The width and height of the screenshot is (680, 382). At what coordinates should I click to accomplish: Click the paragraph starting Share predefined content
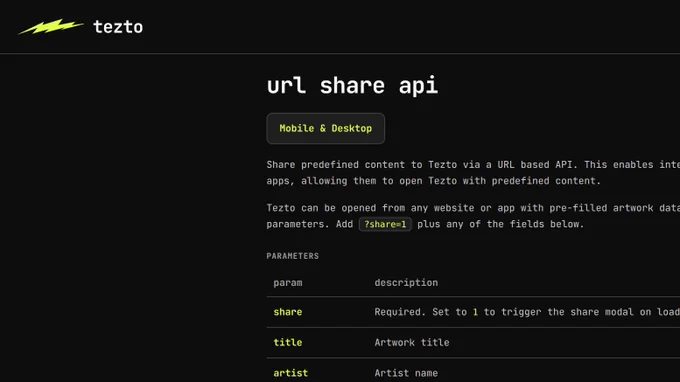click(x=473, y=173)
